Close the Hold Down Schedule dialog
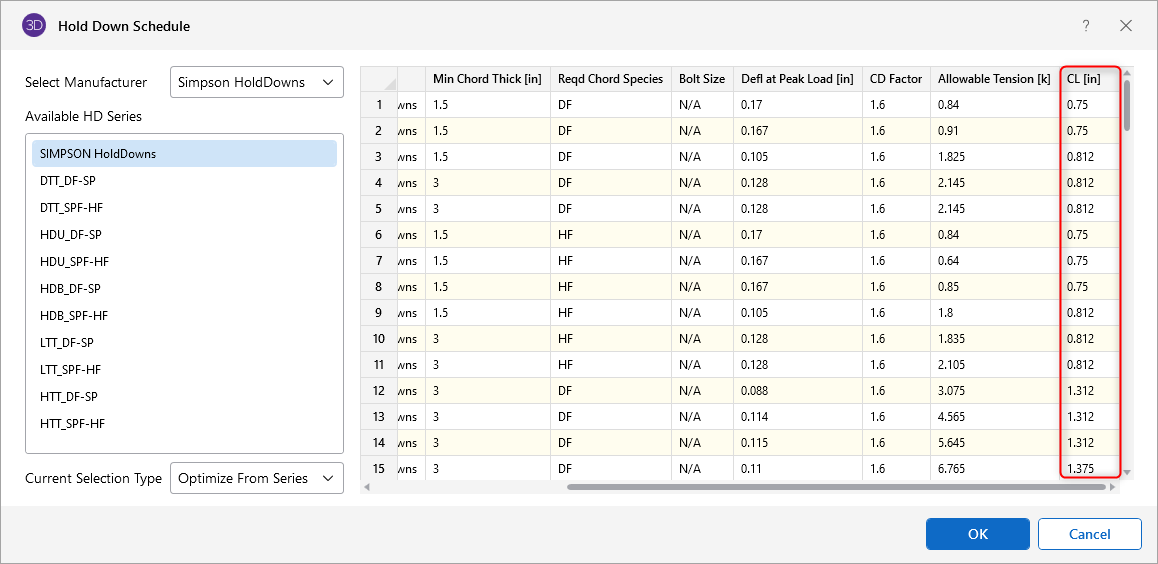 (1126, 26)
